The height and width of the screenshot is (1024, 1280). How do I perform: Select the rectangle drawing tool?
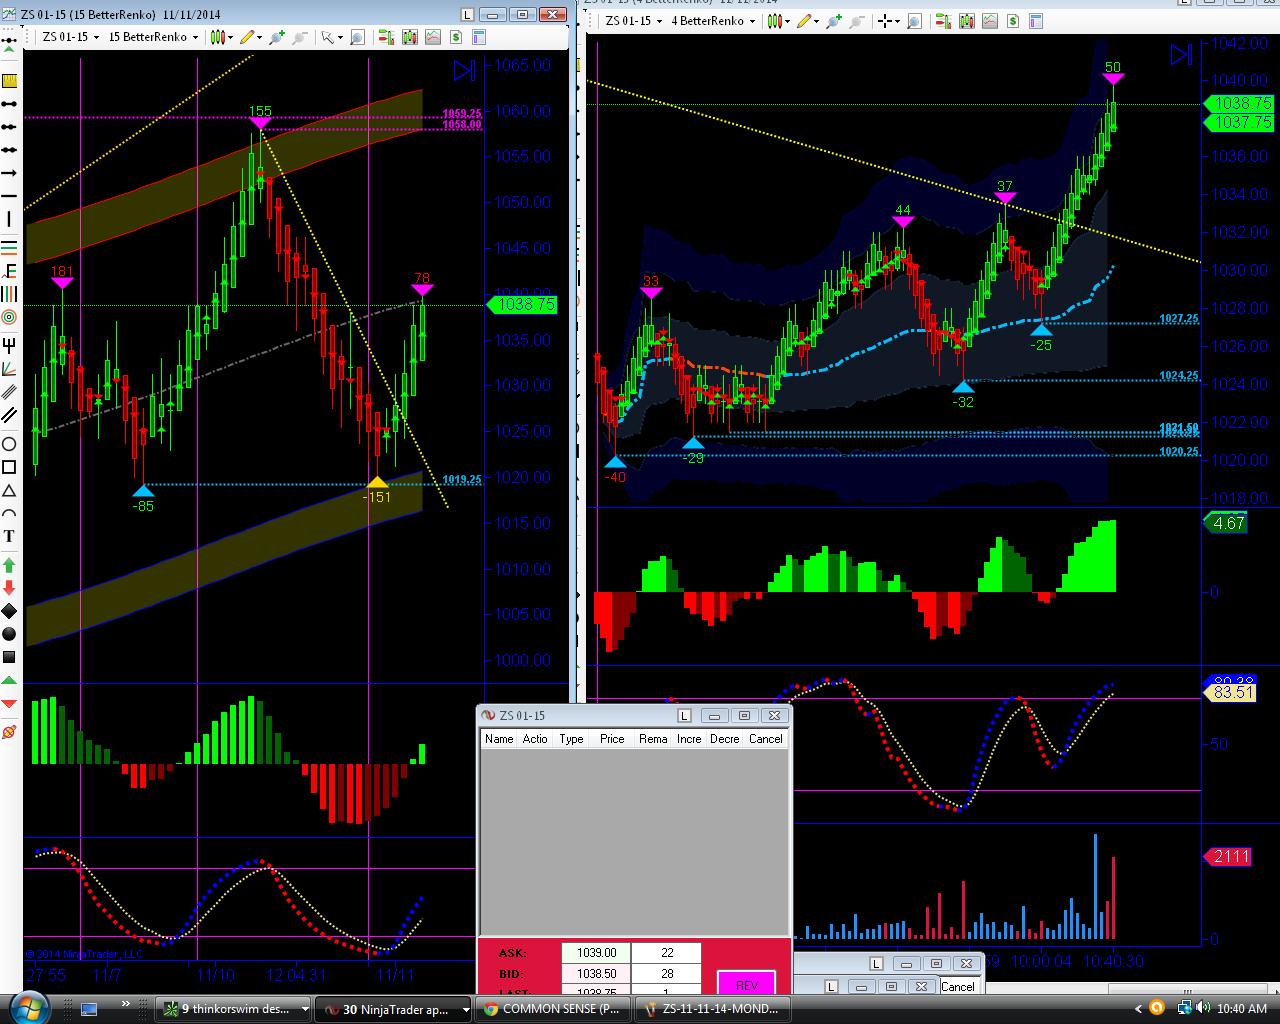pyautogui.click(x=9, y=467)
